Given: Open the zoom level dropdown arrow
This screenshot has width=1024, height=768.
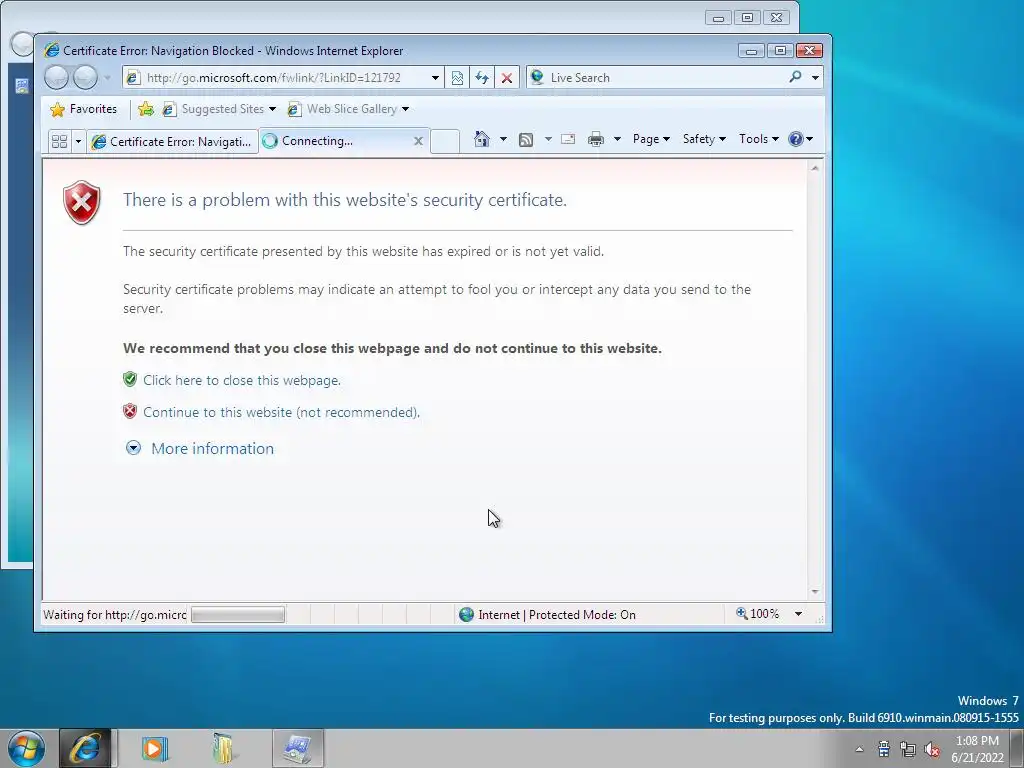Looking at the screenshot, I should [x=798, y=614].
